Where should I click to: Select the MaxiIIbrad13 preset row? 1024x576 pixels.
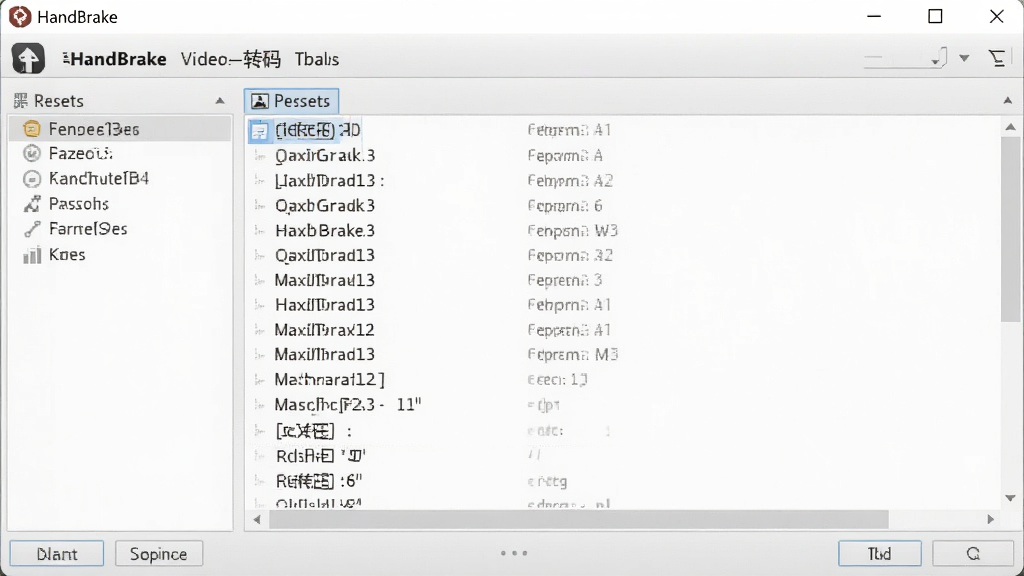pyautogui.click(x=624, y=355)
